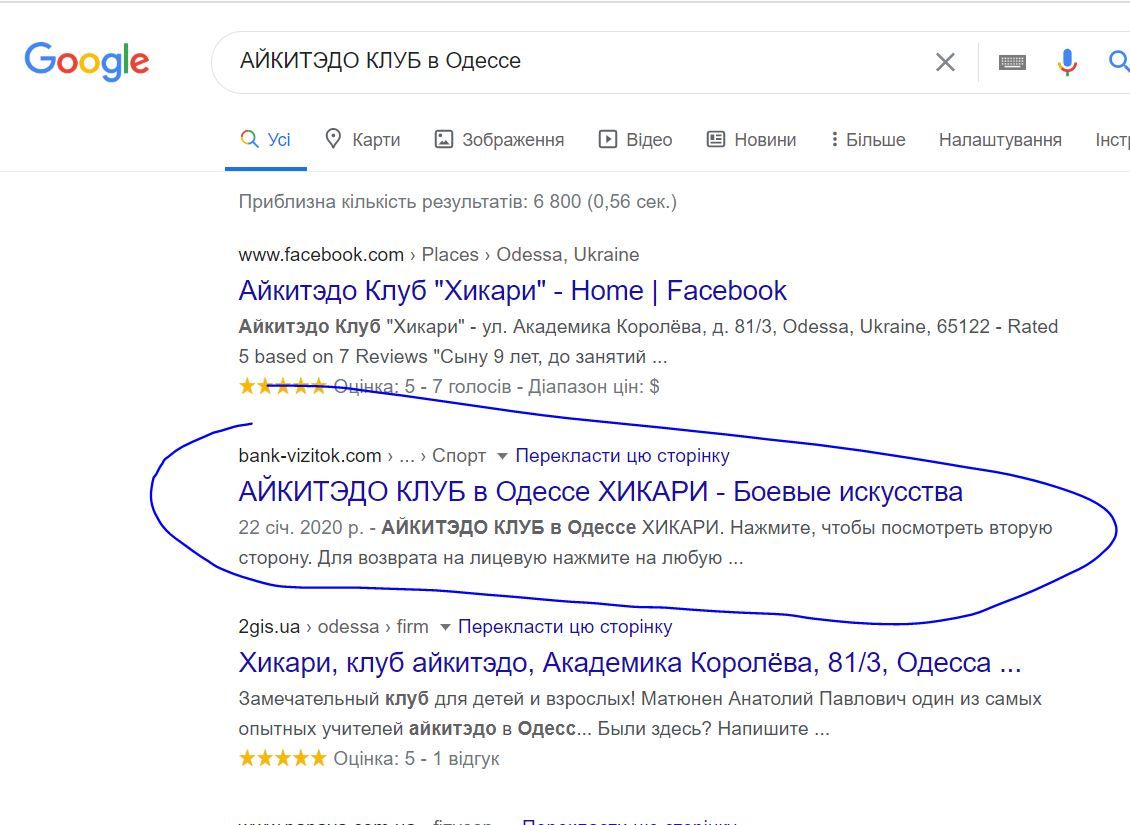This screenshot has height=825, width=1130.
Task: Open the Зображення tab
Action: [499, 140]
